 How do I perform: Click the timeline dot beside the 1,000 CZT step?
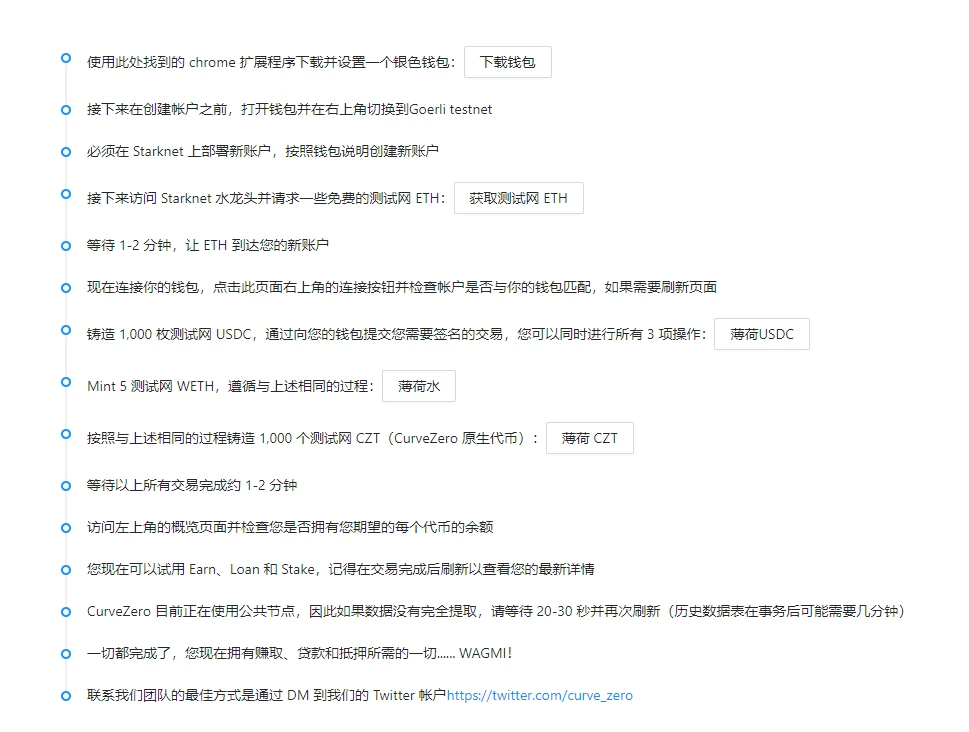pos(66,434)
